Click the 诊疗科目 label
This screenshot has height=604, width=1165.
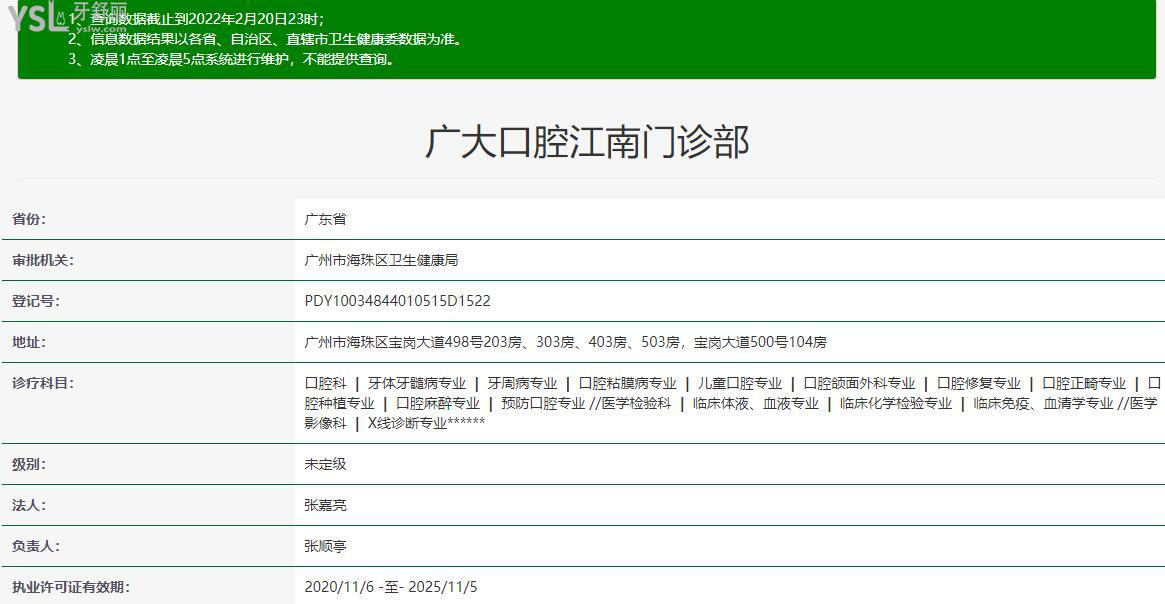[x=43, y=383]
